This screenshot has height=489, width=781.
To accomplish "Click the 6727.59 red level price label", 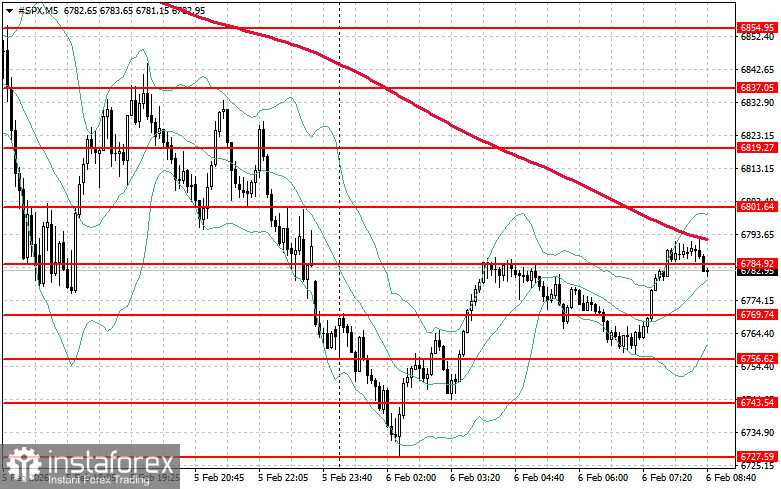I will [x=757, y=456].
